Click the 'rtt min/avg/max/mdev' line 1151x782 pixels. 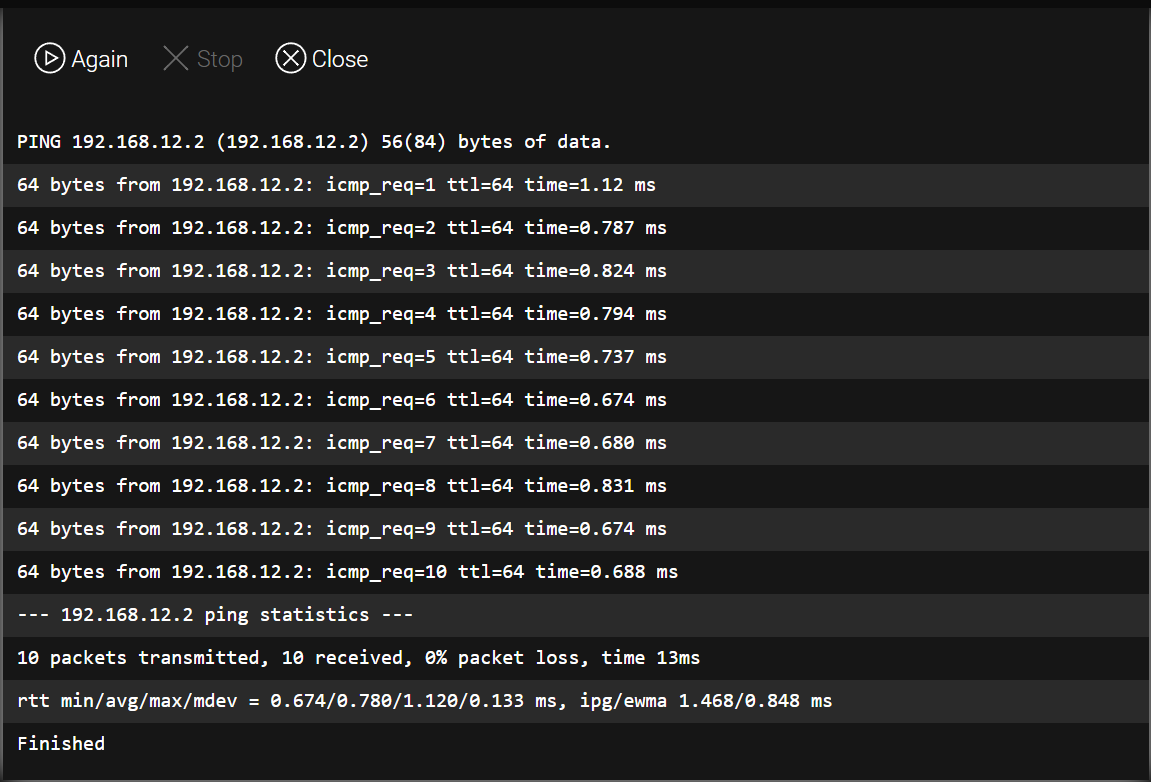click(577, 700)
